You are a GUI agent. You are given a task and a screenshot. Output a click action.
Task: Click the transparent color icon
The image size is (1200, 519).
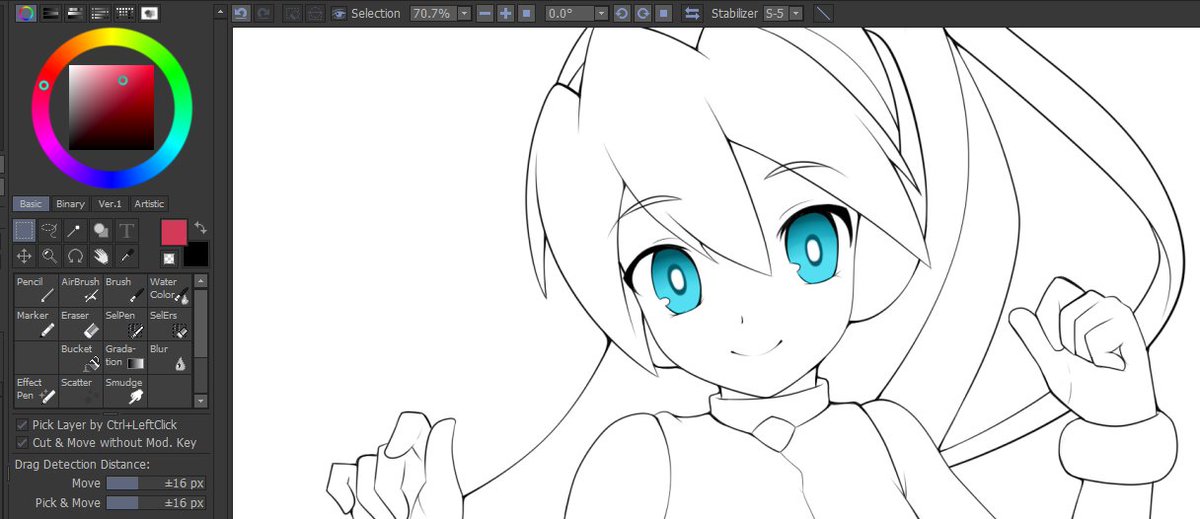(x=168, y=258)
